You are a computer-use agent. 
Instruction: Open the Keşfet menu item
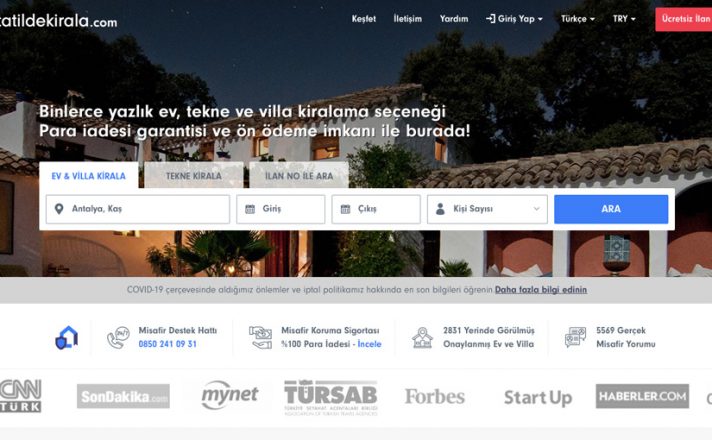[364, 19]
